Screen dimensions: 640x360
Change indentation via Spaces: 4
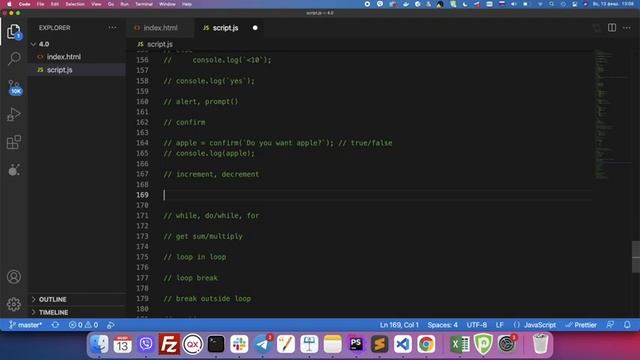[x=442, y=325]
